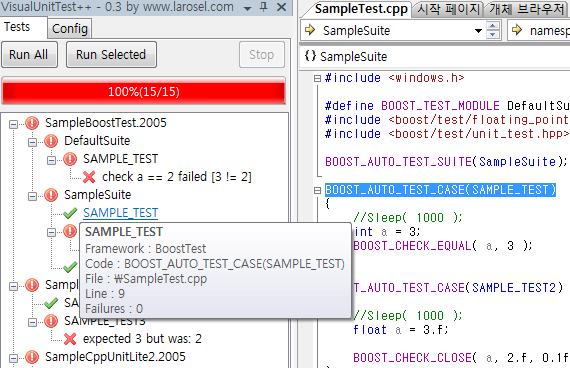Open the SampleSuite scope dropdown arrow

tap(478, 31)
